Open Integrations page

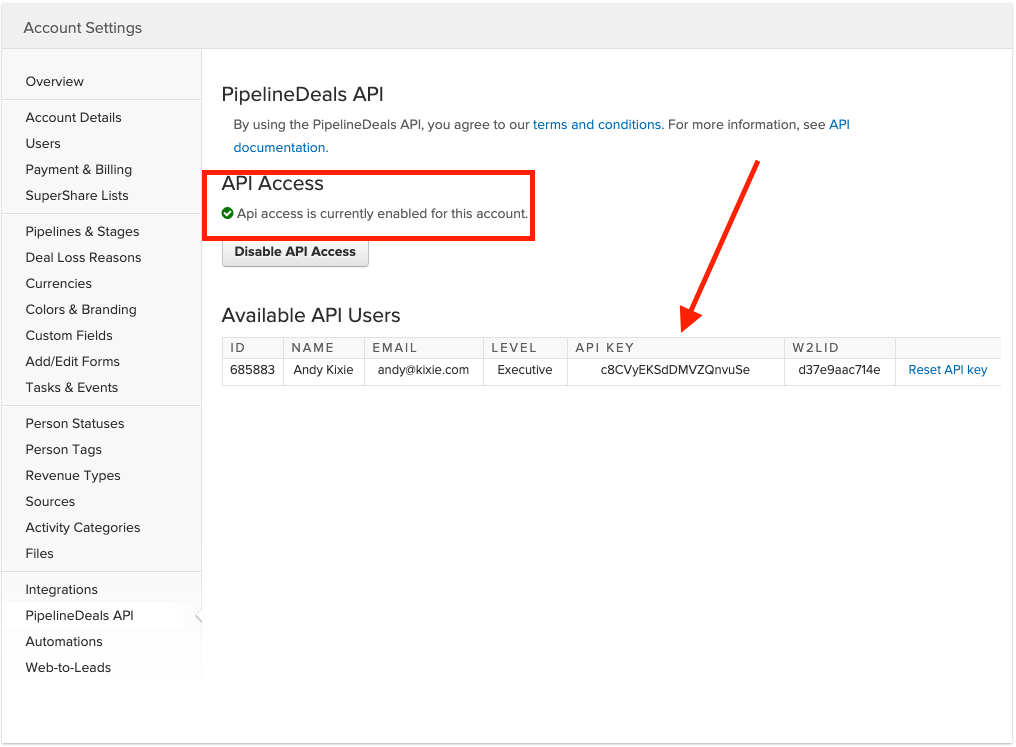[62, 589]
